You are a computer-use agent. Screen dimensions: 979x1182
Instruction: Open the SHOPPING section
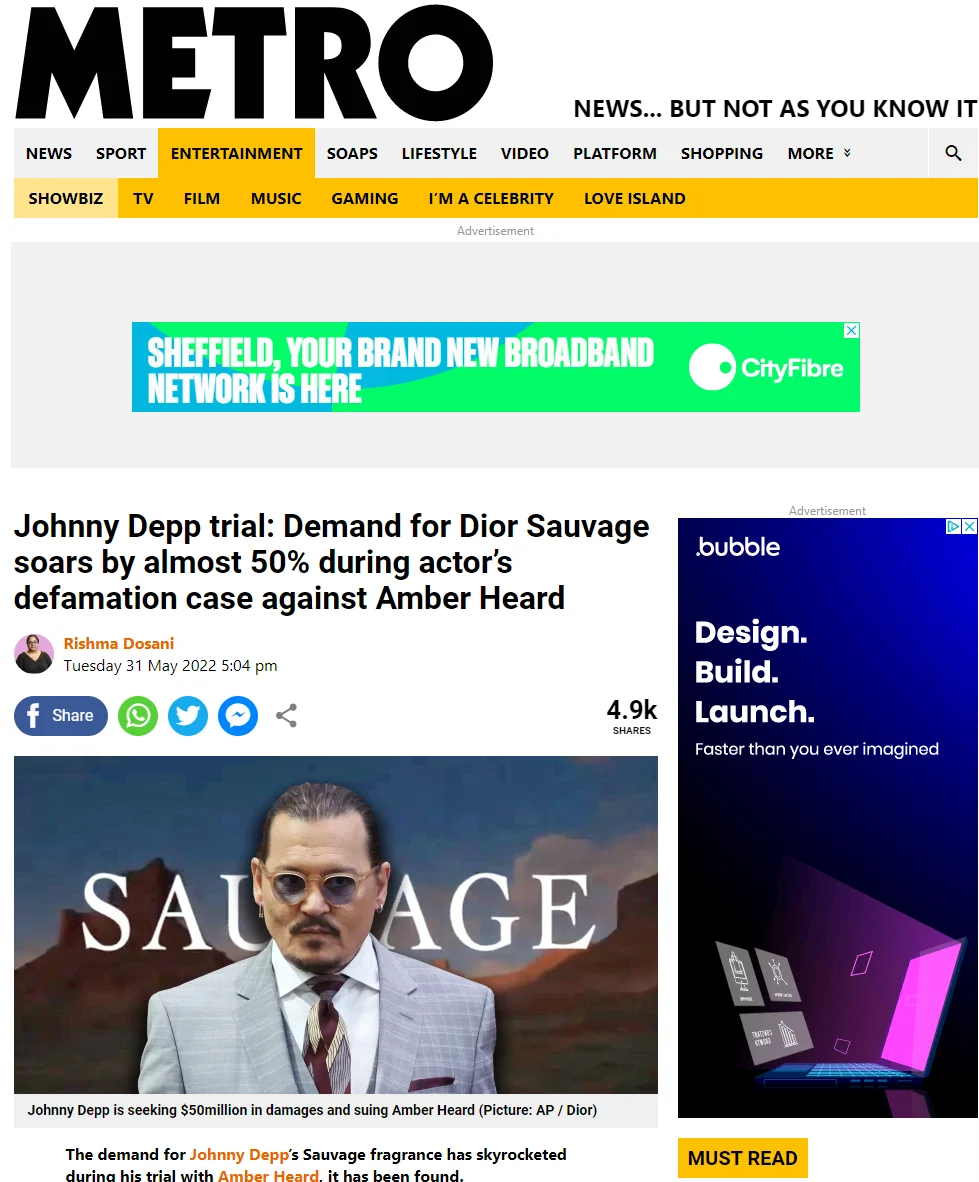point(722,153)
